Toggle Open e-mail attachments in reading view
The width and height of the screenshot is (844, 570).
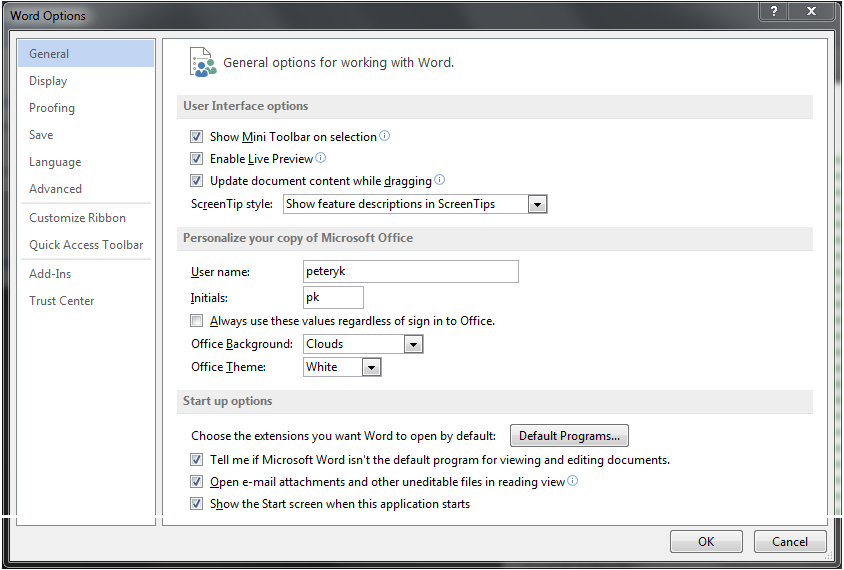(x=196, y=482)
